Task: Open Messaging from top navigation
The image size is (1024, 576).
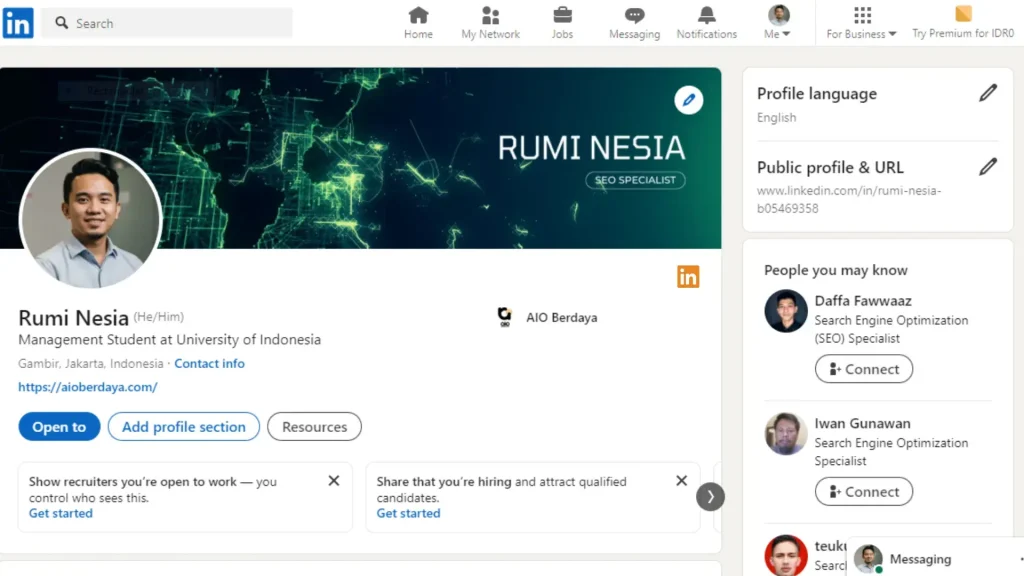Action: [x=634, y=23]
